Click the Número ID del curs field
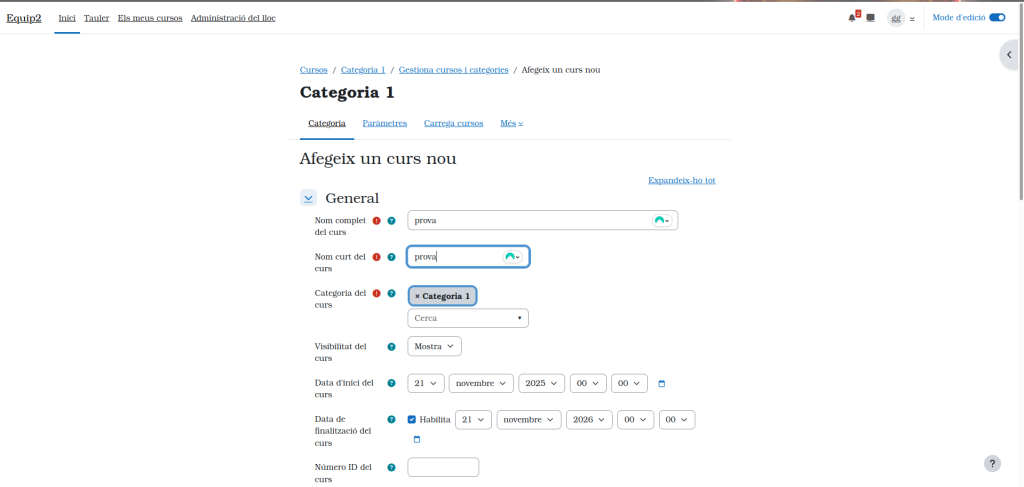 click(x=443, y=467)
